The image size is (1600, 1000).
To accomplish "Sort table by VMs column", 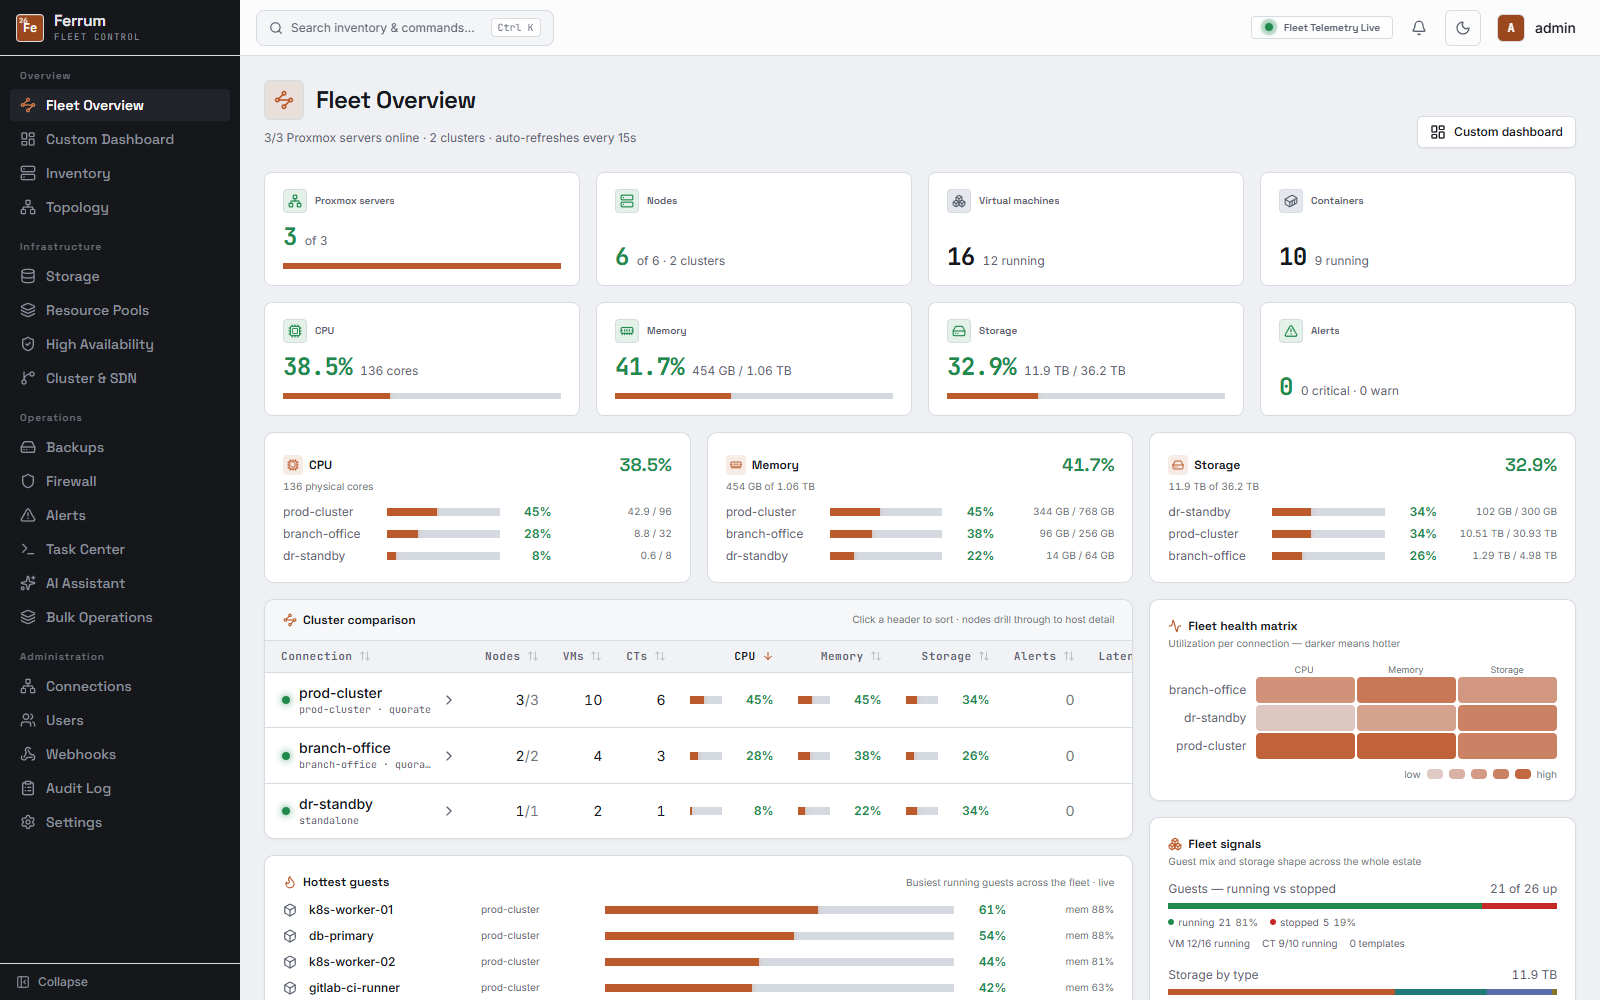I will coord(582,656).
